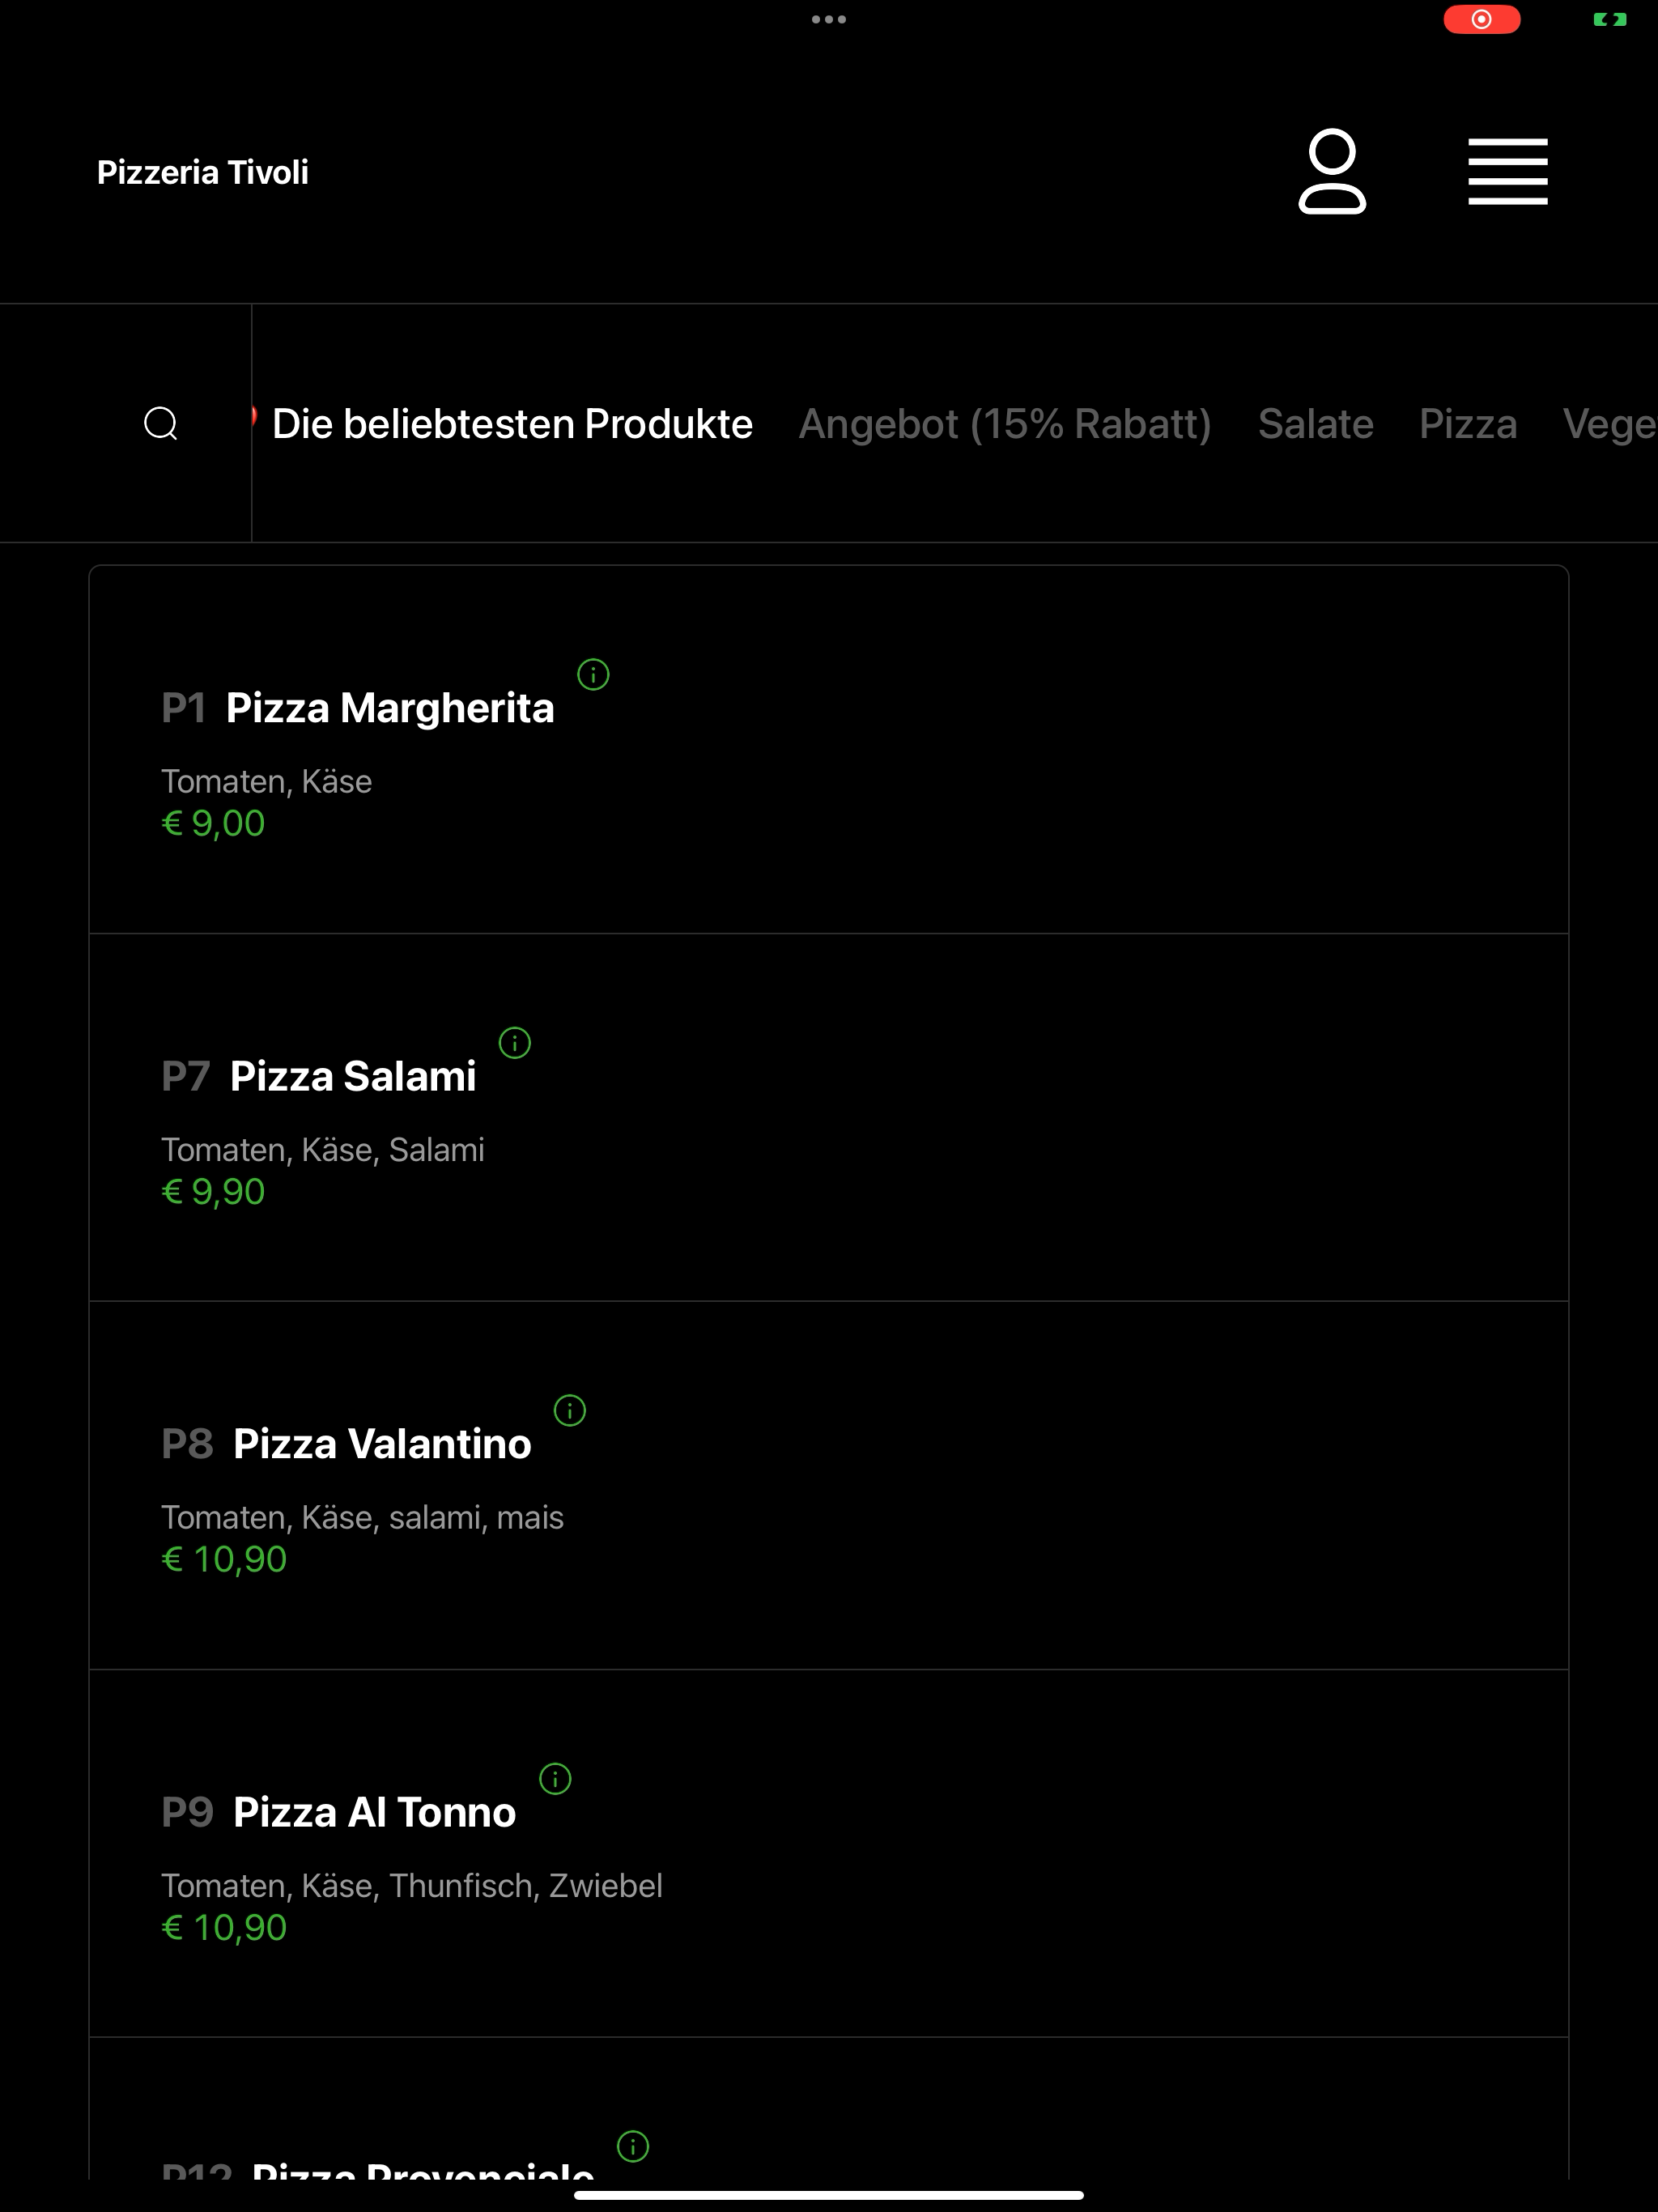This screenshot has width=1658, height=2212.
Task: Click the € 9,90 price
Action: [213, 1191]
